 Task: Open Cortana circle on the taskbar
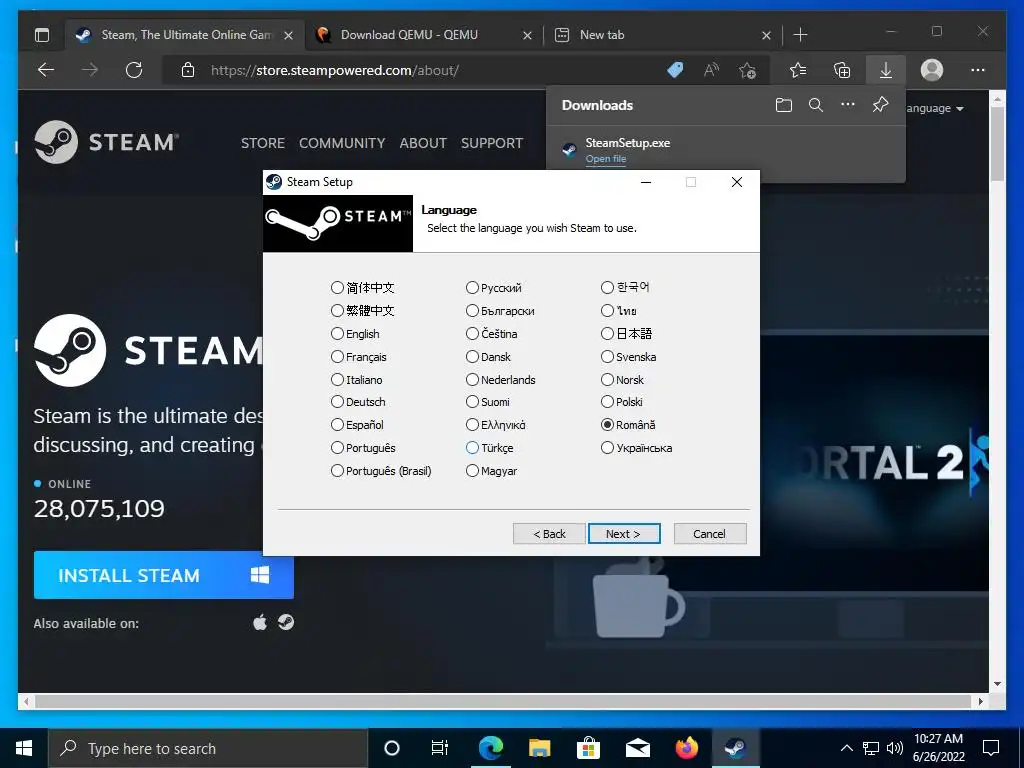(392, 748)
